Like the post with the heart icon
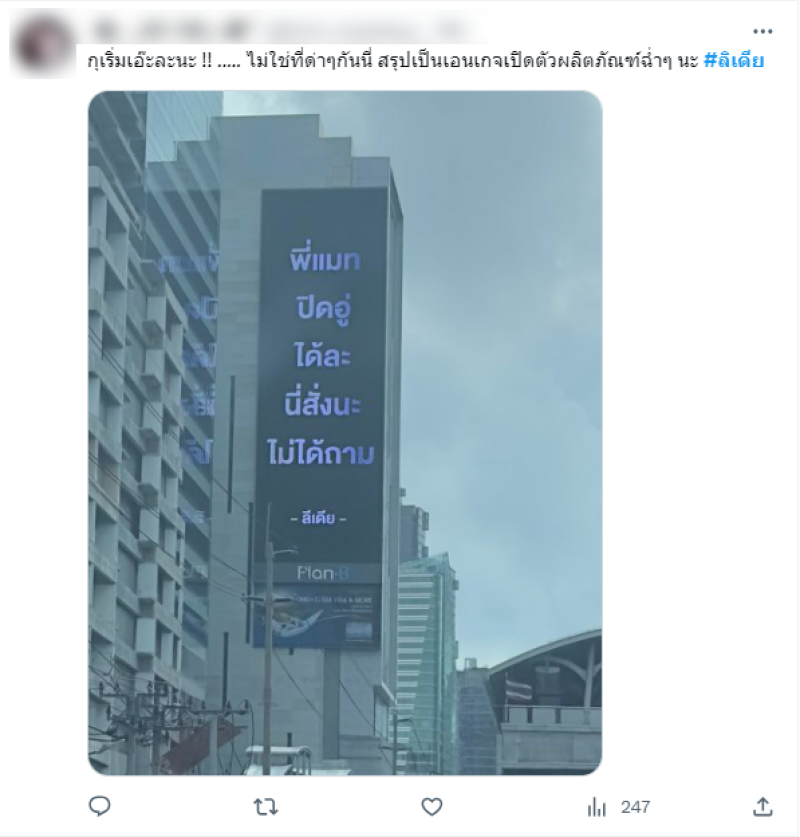 pos(432,807)
